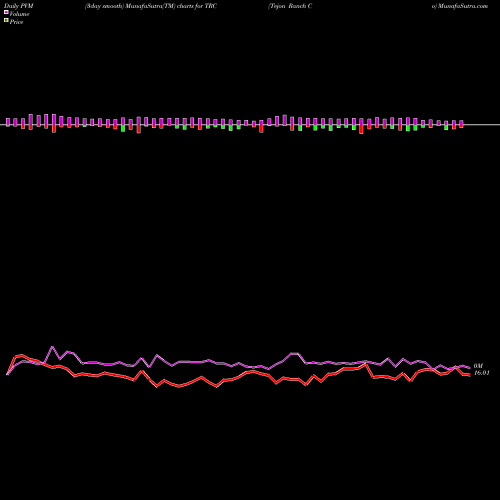
Task: Click the Tejon Ranch company name text
Action: tap(290, 6)
